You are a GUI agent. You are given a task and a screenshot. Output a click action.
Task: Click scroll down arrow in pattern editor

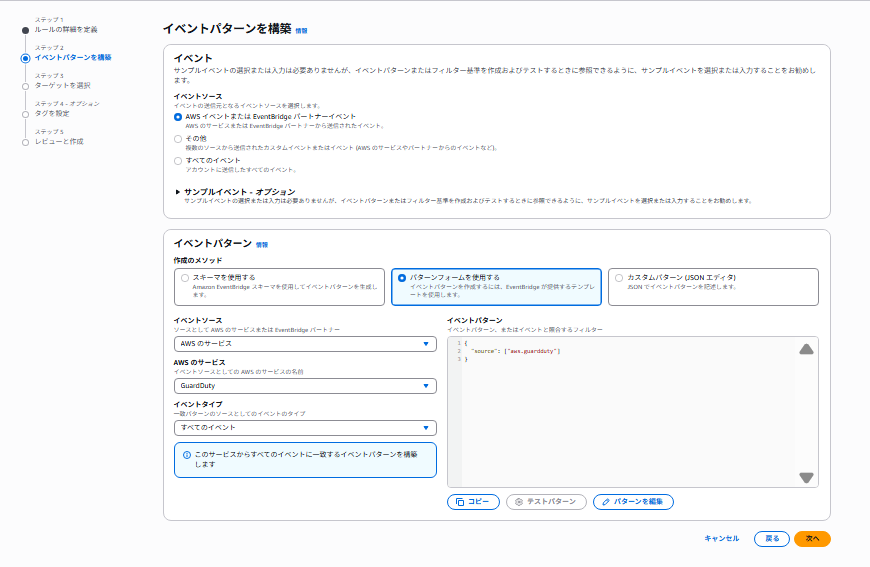pyautogui.click(x=806, y=478)
